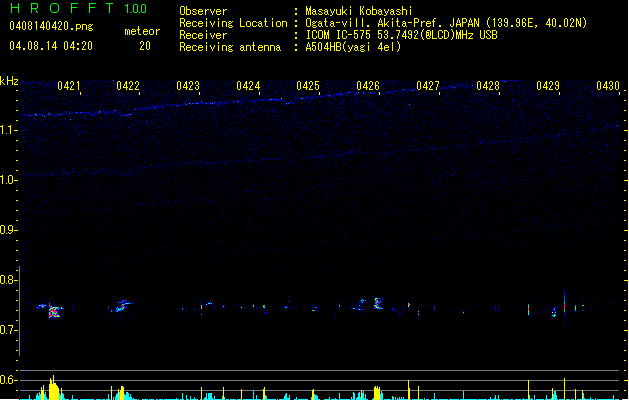Click the 0427 time marker

pyautogui.click(x=428, y=86)
